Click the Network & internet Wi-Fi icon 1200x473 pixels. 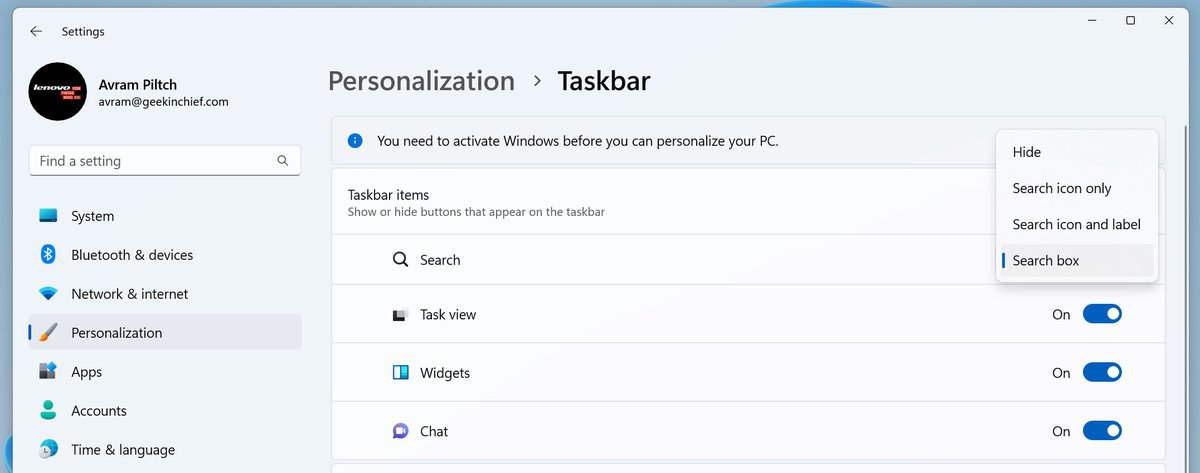pos(48,294)
